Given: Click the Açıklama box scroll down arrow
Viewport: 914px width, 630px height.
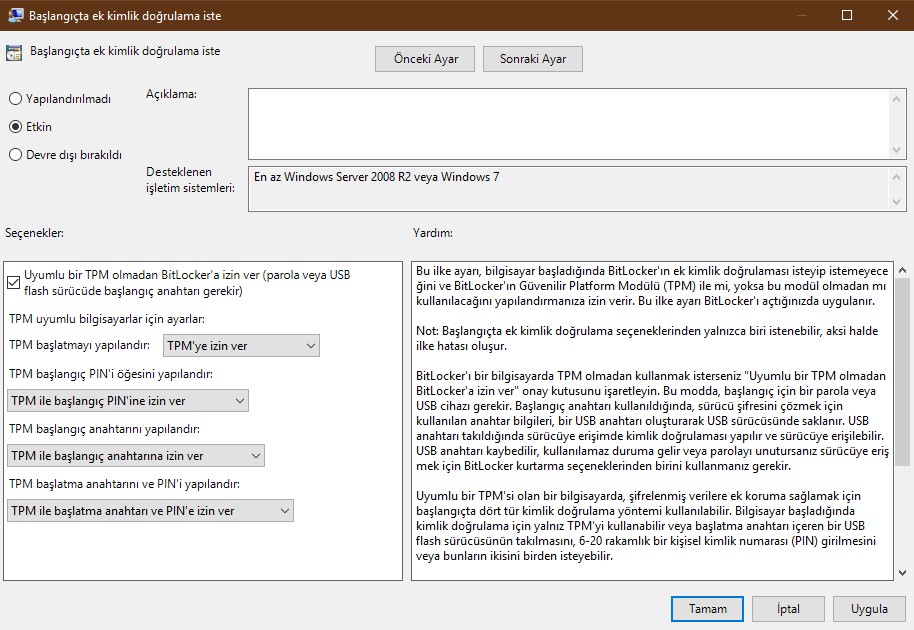Looking at the screenshot, I should point(896,149).
